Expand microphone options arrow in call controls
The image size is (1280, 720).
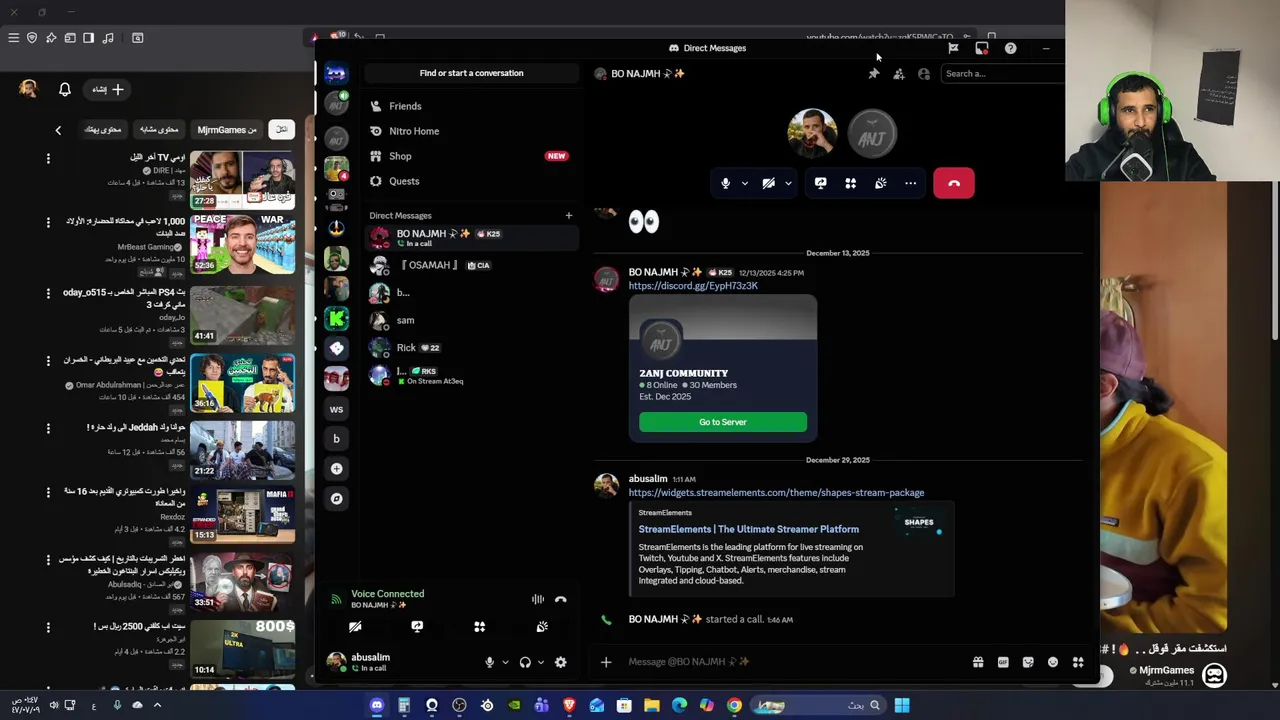[x=745, y=183]
